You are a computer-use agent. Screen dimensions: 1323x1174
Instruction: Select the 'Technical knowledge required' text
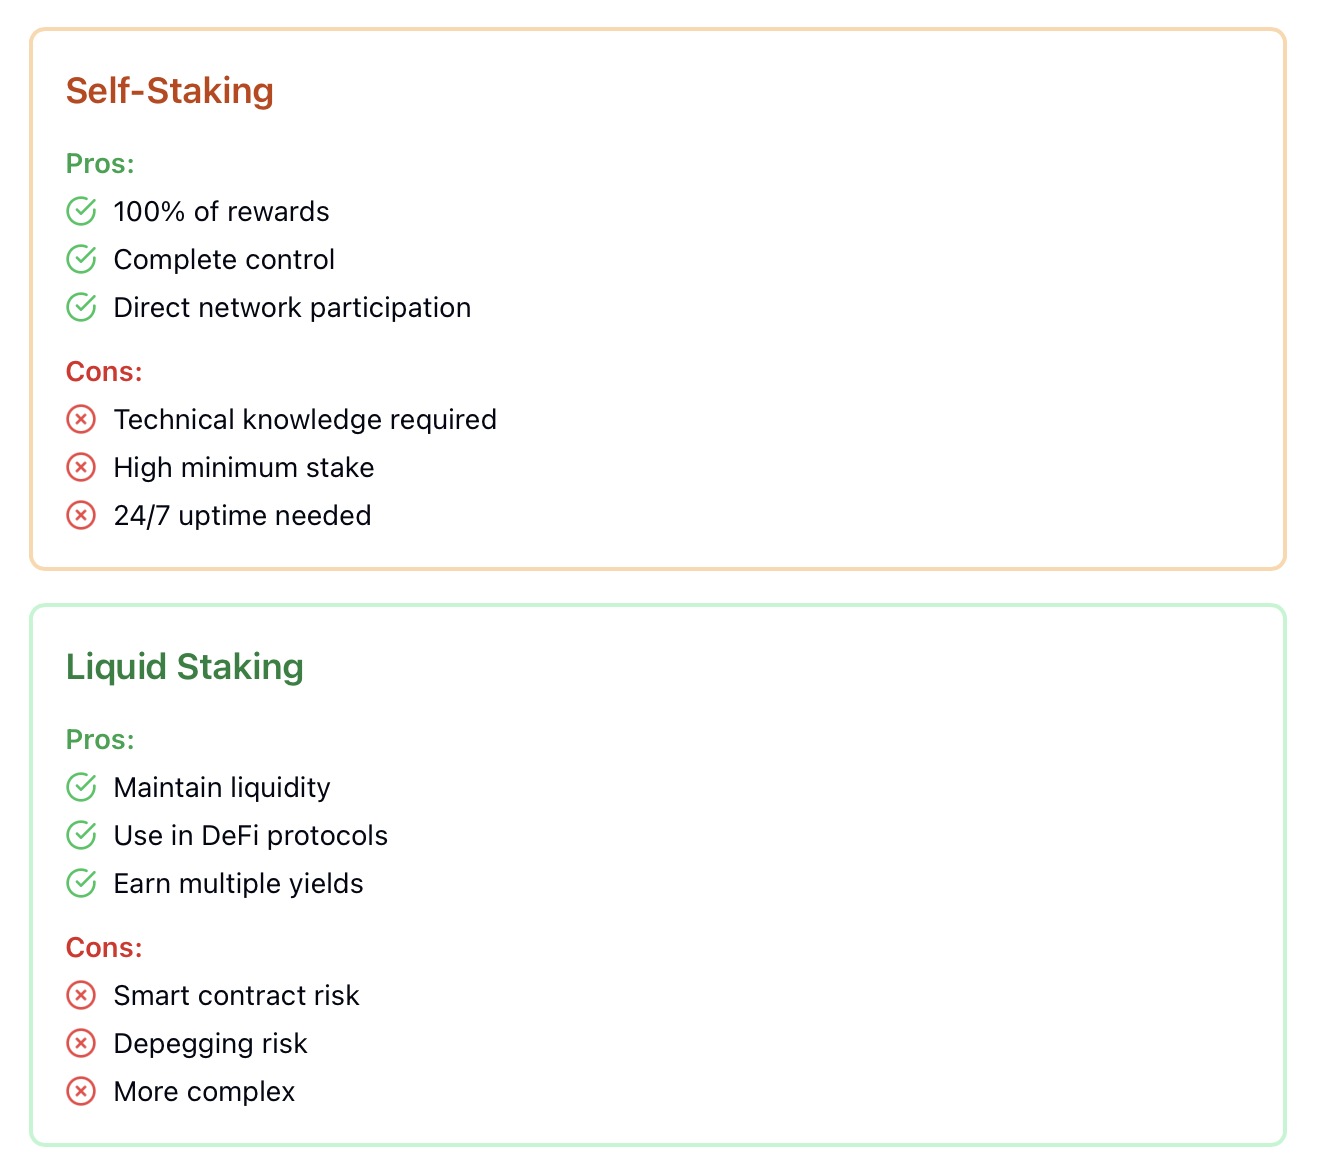(x=305, y=419)
